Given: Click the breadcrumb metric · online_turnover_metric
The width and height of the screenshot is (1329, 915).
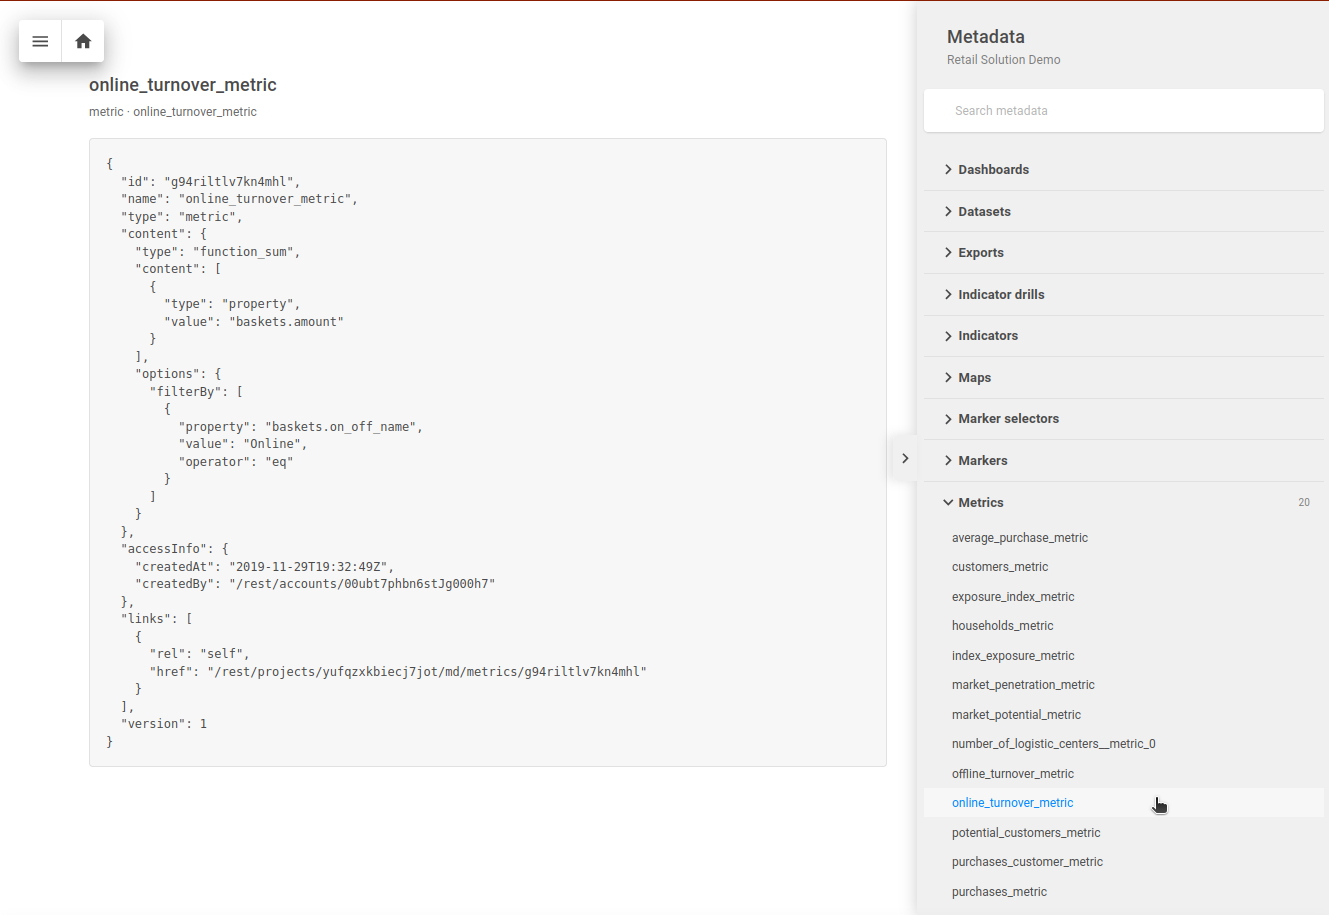Looking at the screenshot, I should click(x=173, y=112).
